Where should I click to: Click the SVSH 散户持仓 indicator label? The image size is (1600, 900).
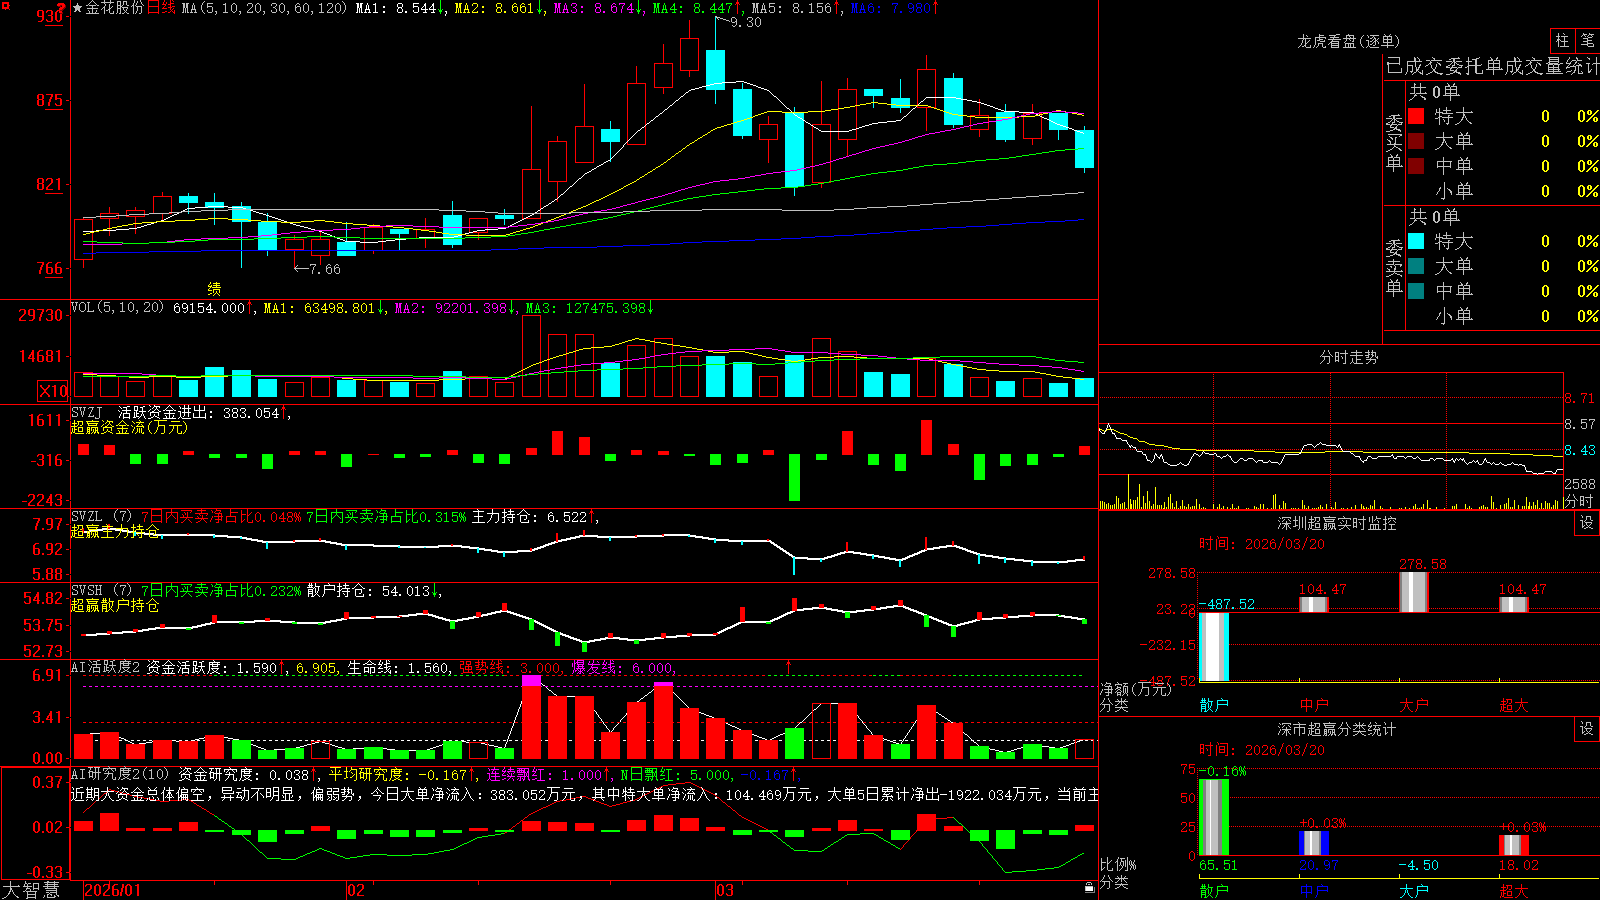(x=102, y=590)
